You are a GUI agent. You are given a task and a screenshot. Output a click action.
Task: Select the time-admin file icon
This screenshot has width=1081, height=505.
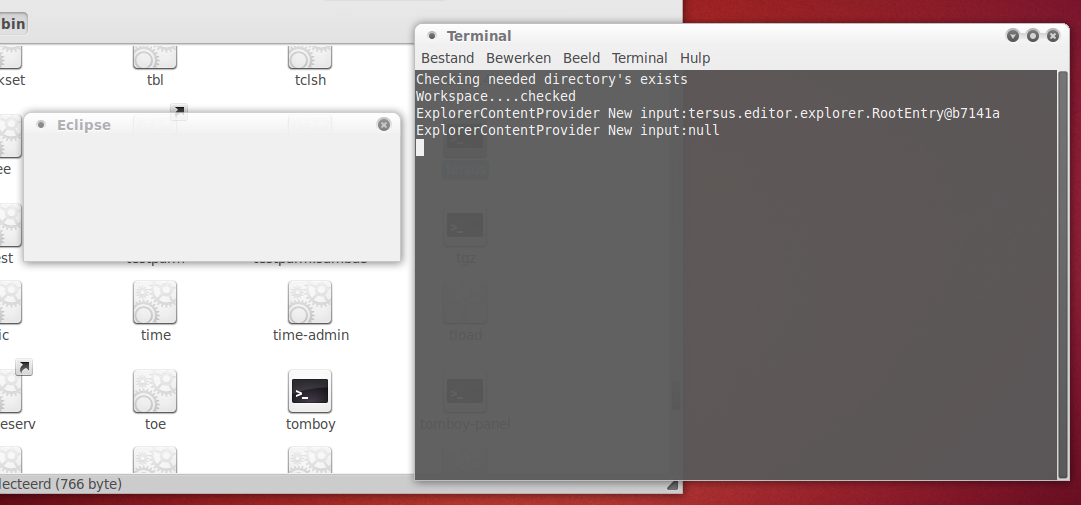click(x=310, y=302)
